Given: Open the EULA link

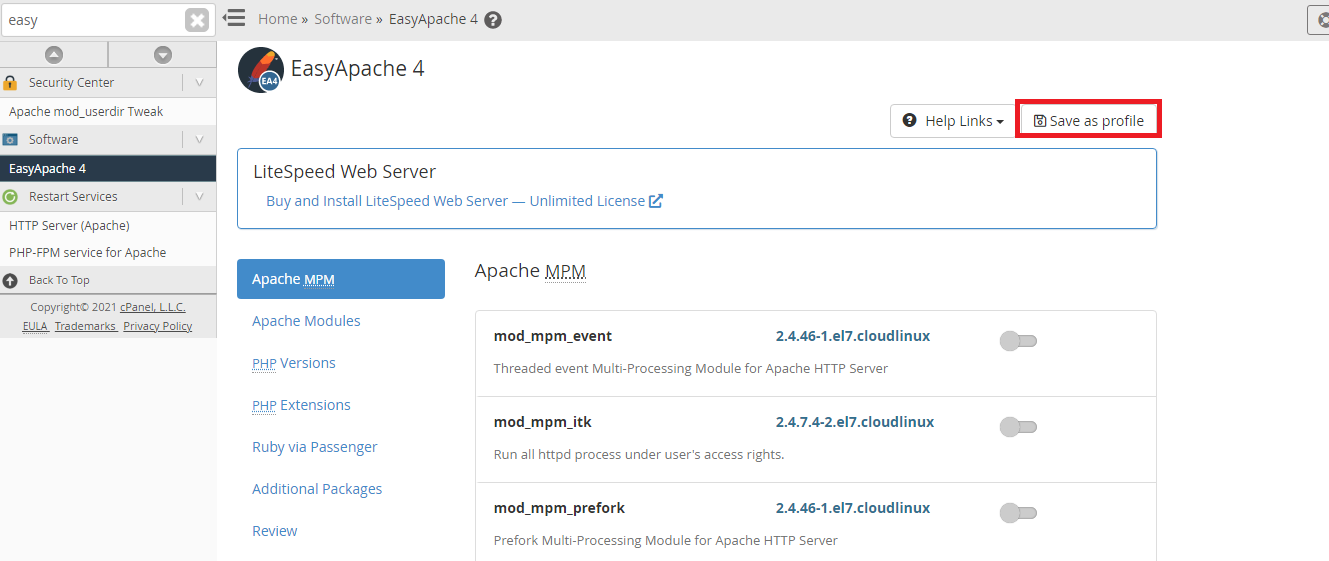Looking at the screenshot, I should [35, 326].
